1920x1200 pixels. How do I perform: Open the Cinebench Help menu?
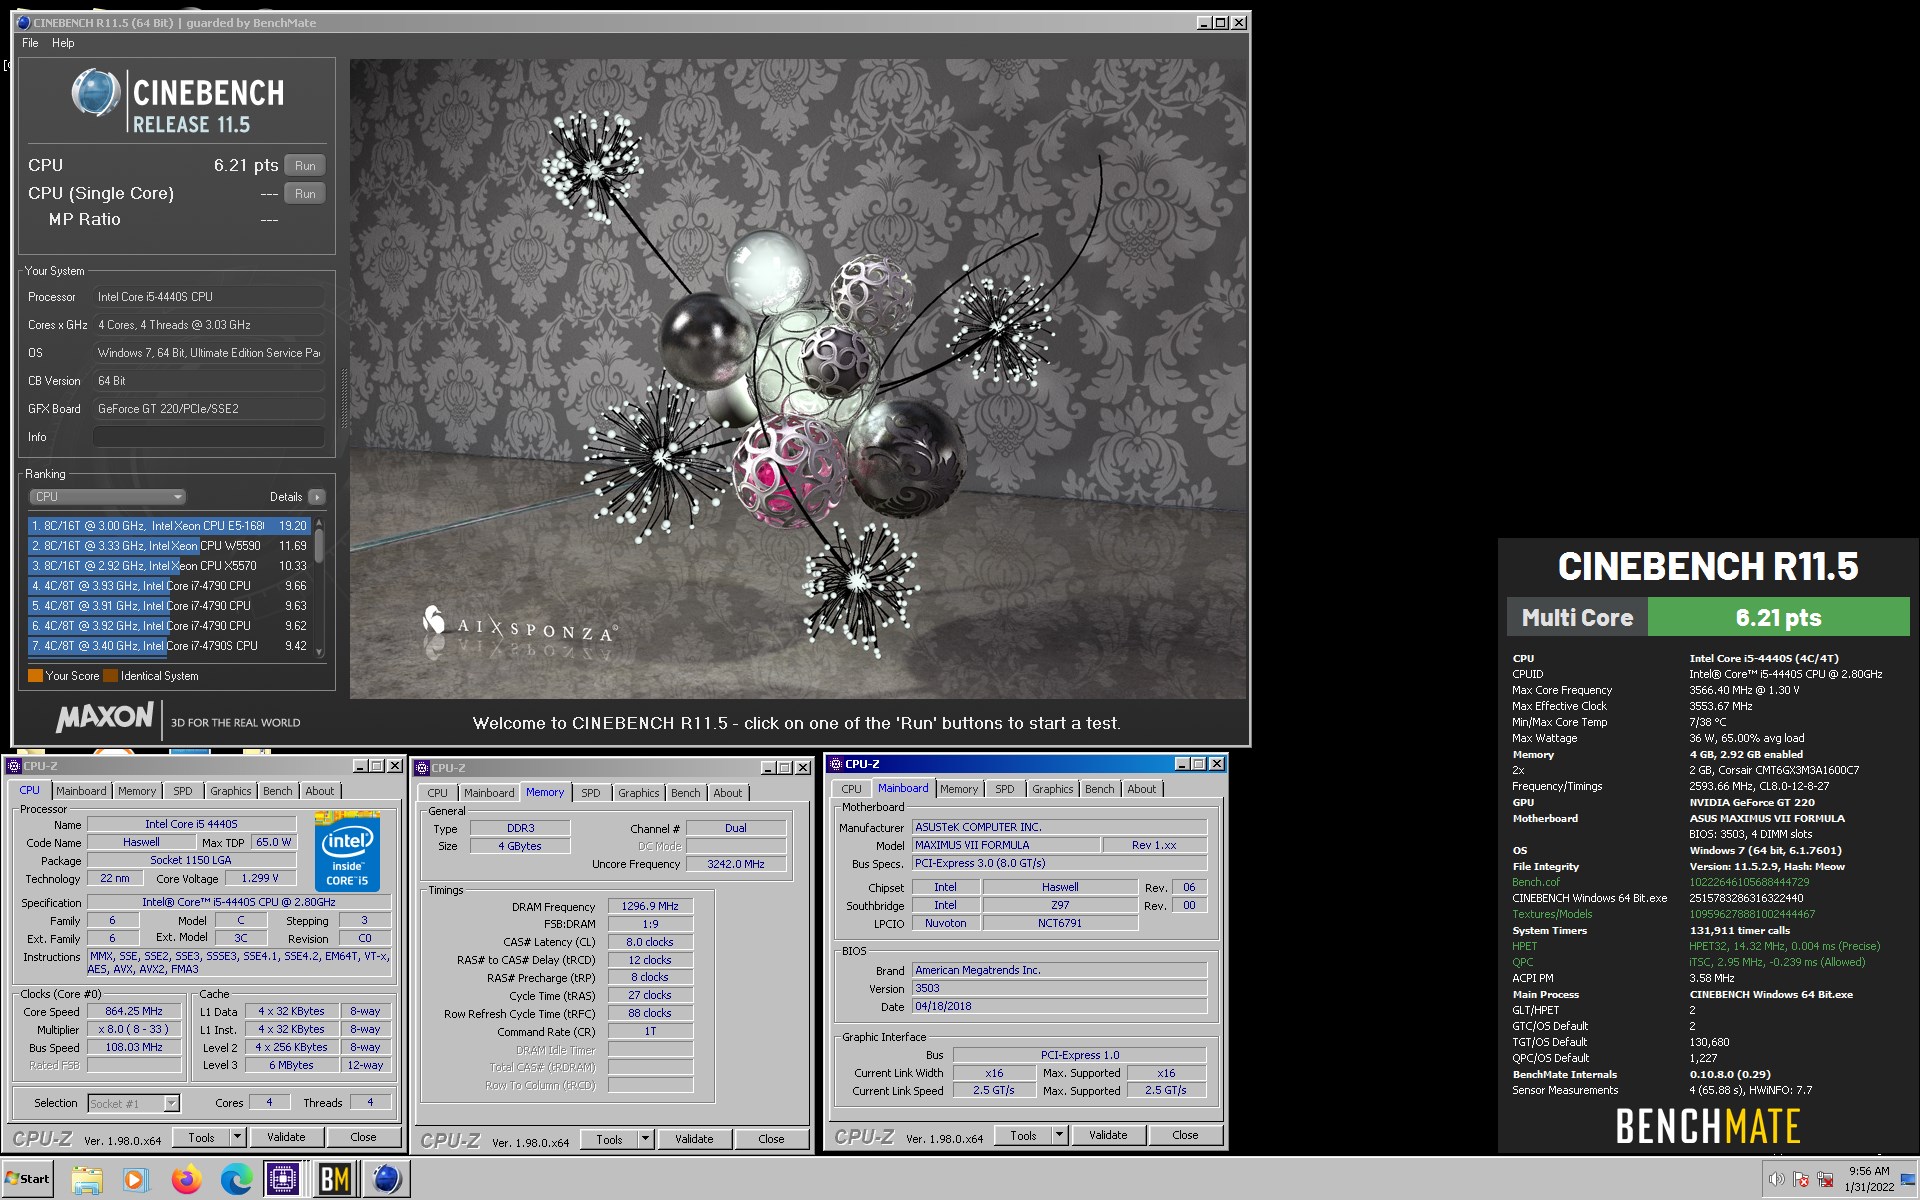63,43
